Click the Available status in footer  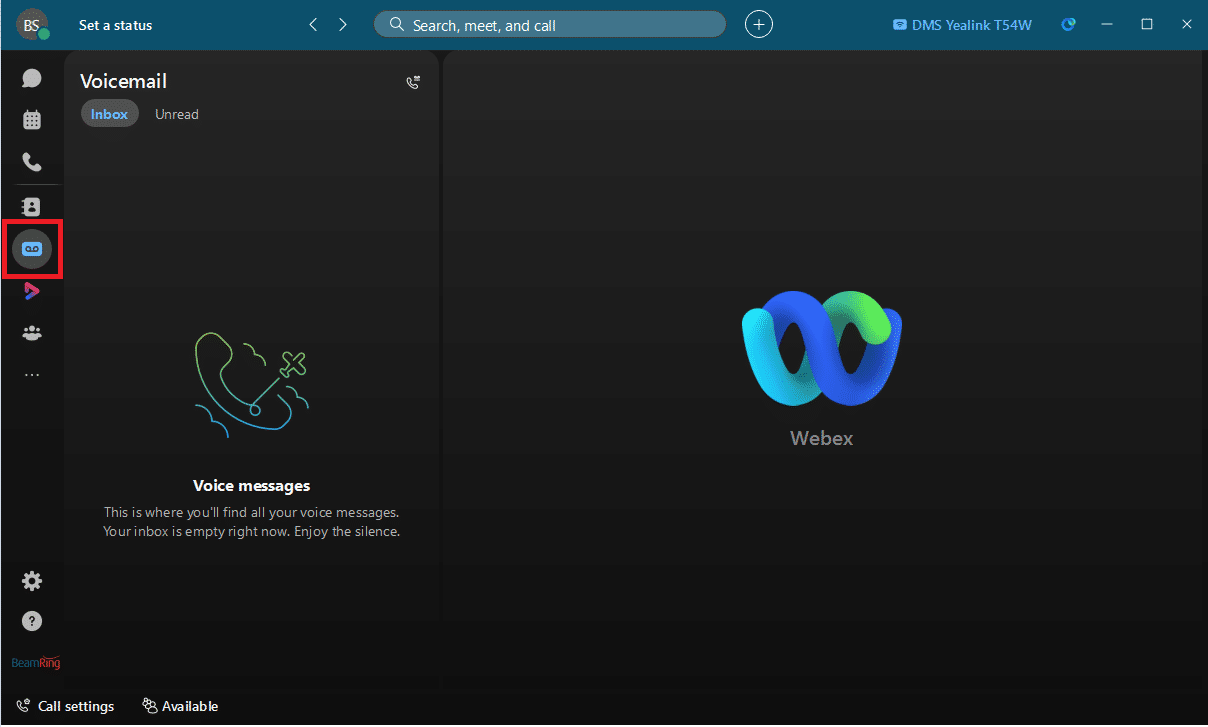pyautogui.click(x=180, y=706)
